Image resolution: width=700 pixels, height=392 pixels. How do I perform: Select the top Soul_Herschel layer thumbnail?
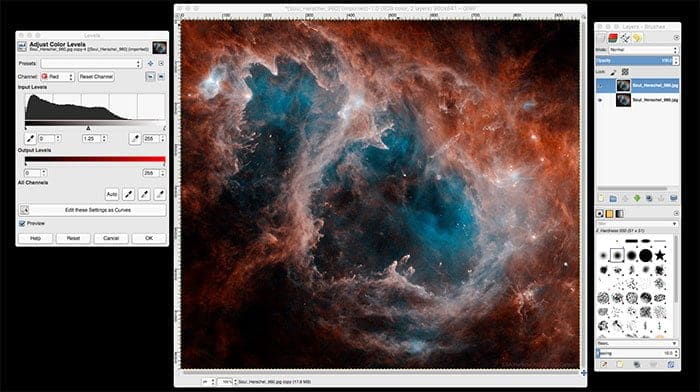(x=623, y=85)
